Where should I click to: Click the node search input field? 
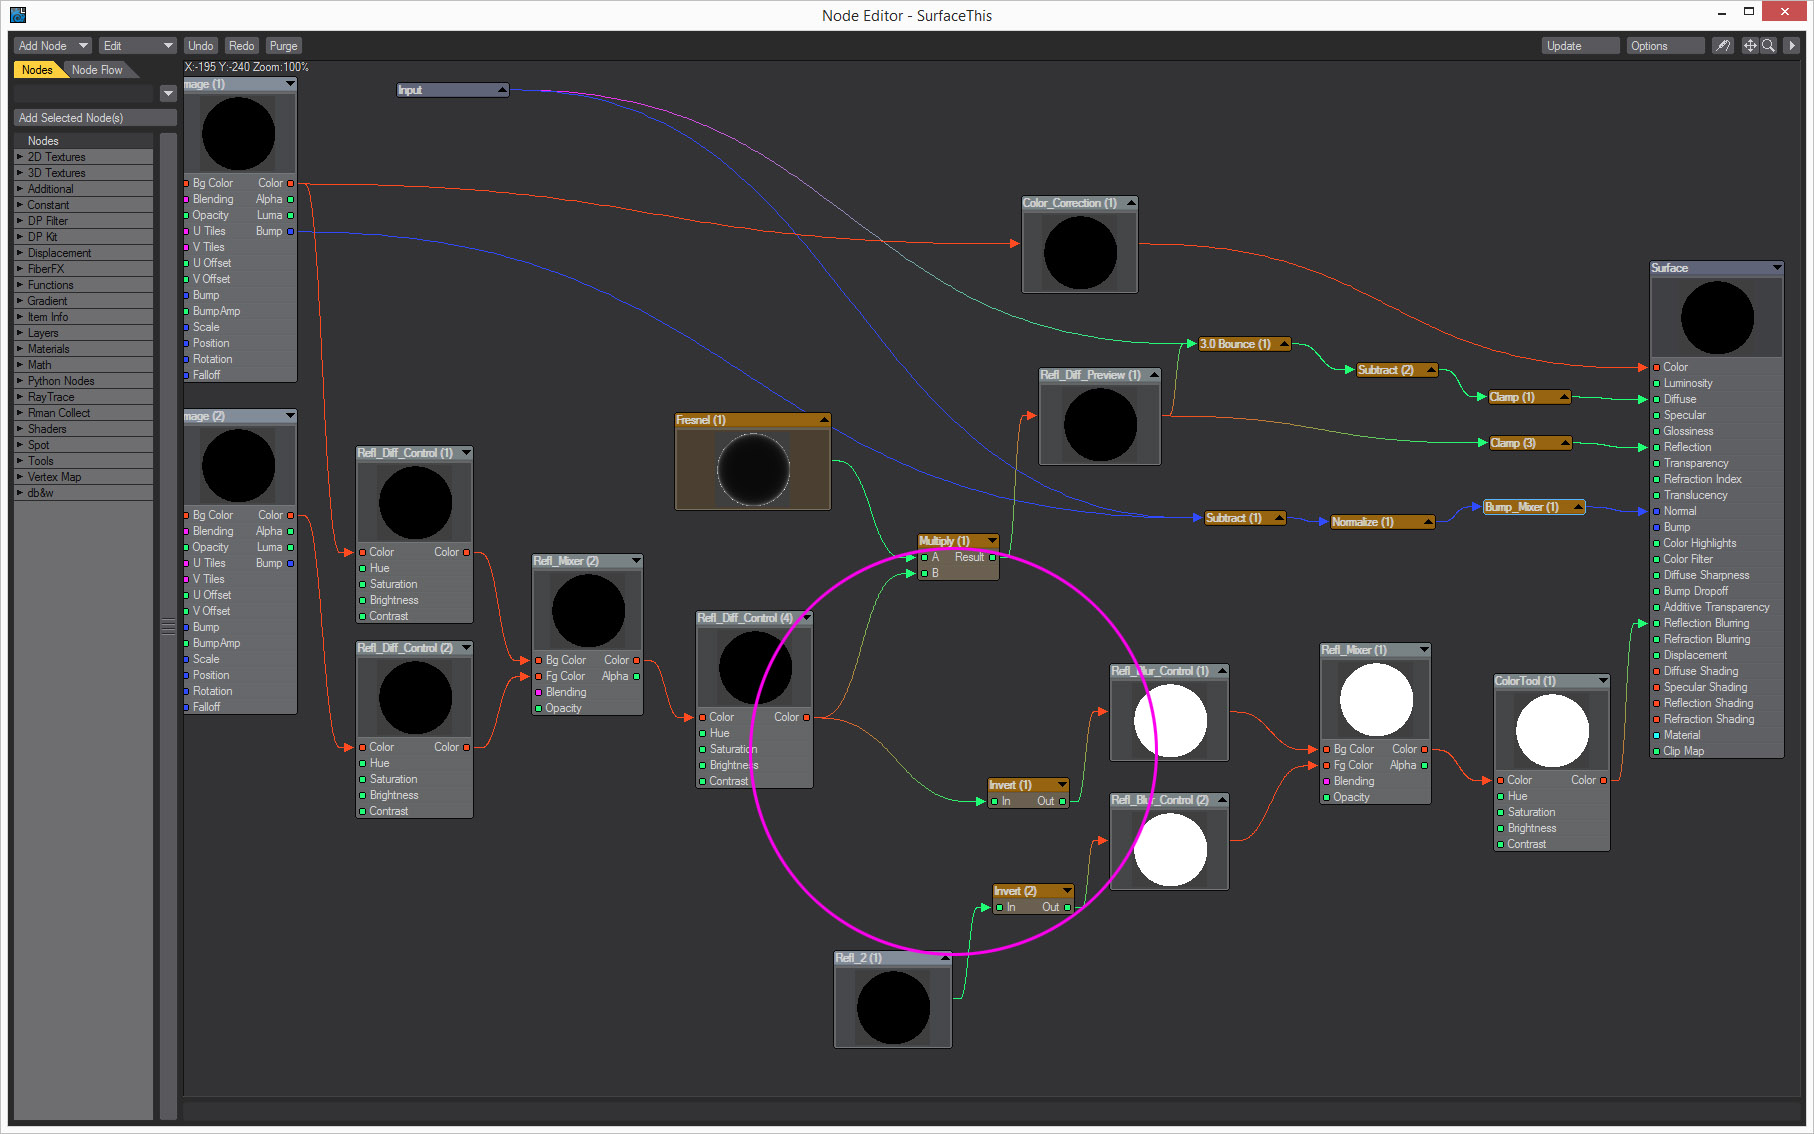click(84, 93)
